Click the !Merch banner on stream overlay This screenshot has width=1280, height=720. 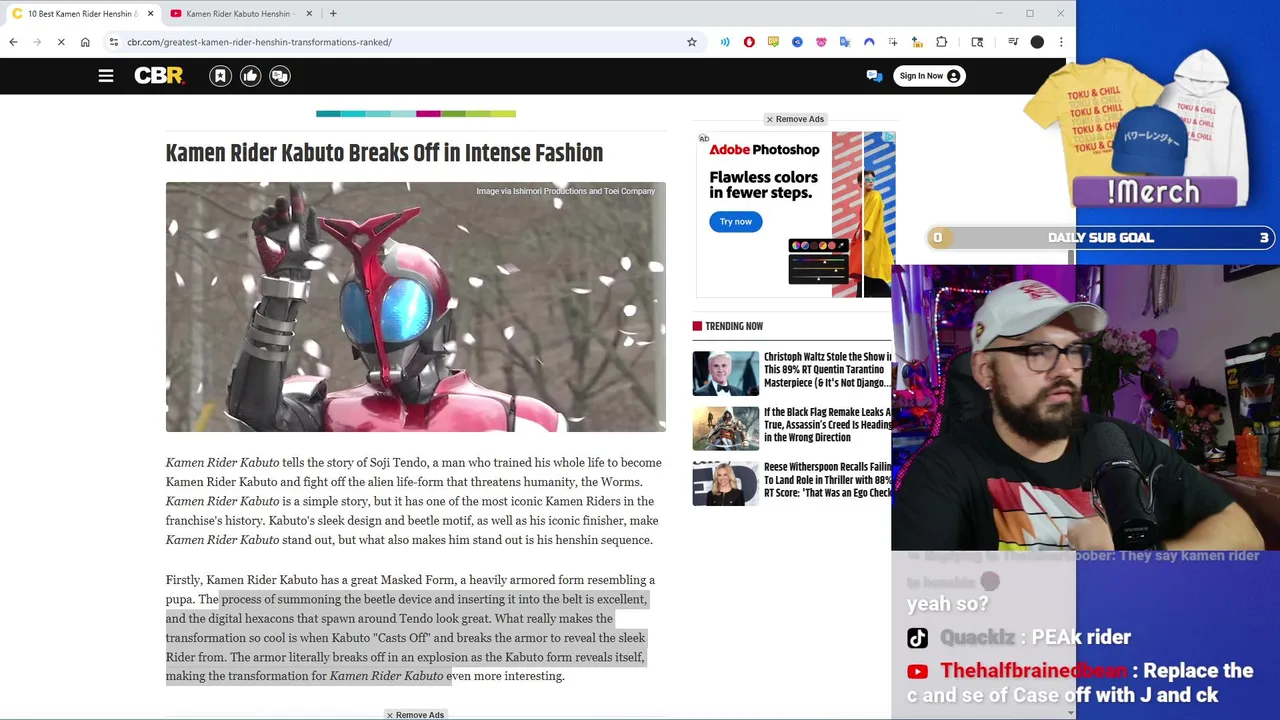(x=1154, y=192)
